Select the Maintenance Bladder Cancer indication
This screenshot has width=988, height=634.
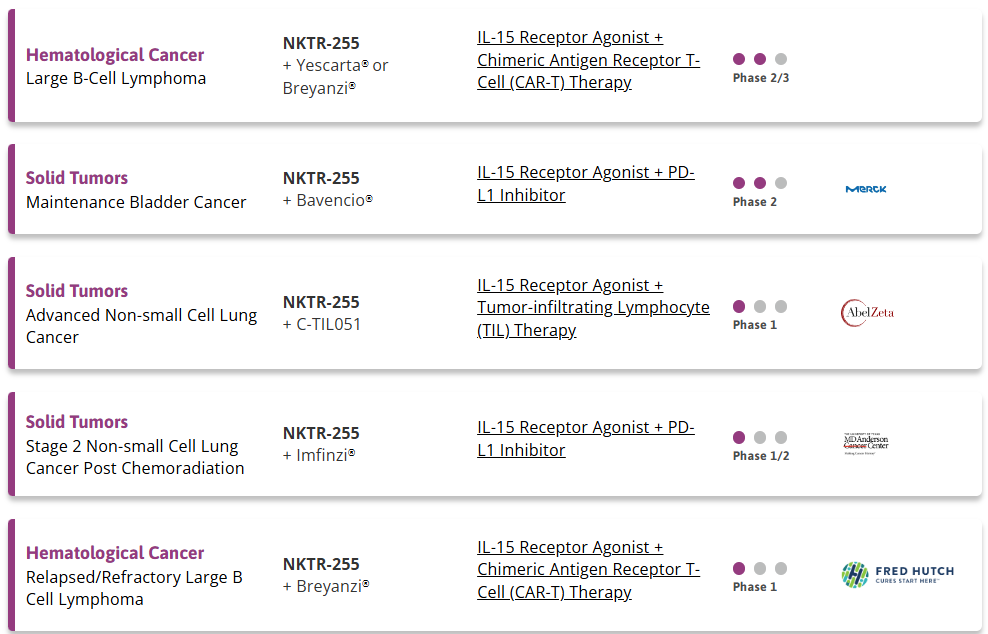click(136, 202)
